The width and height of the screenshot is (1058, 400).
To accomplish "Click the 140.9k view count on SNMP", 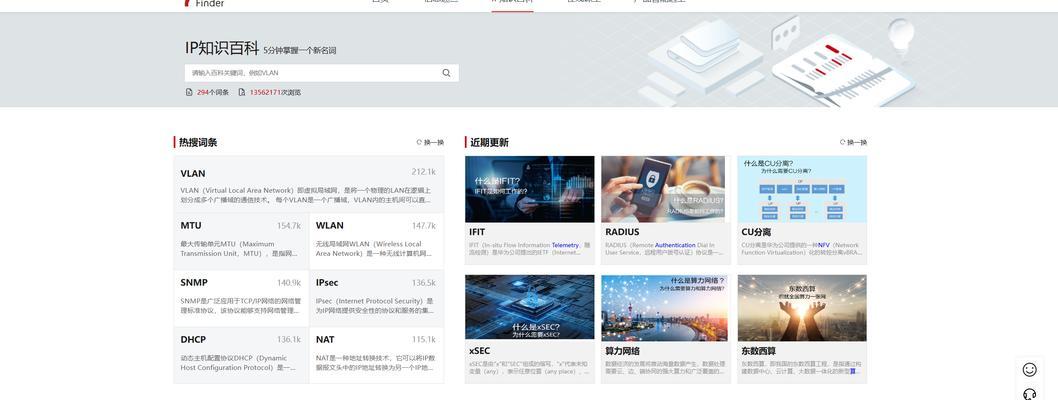I will [289, 283].
